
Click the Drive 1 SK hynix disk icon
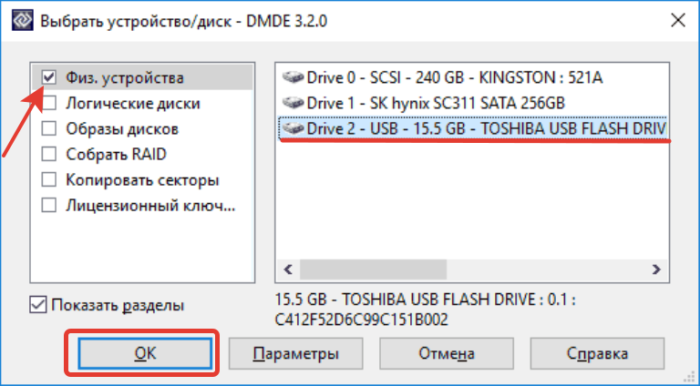pos(293,103)
